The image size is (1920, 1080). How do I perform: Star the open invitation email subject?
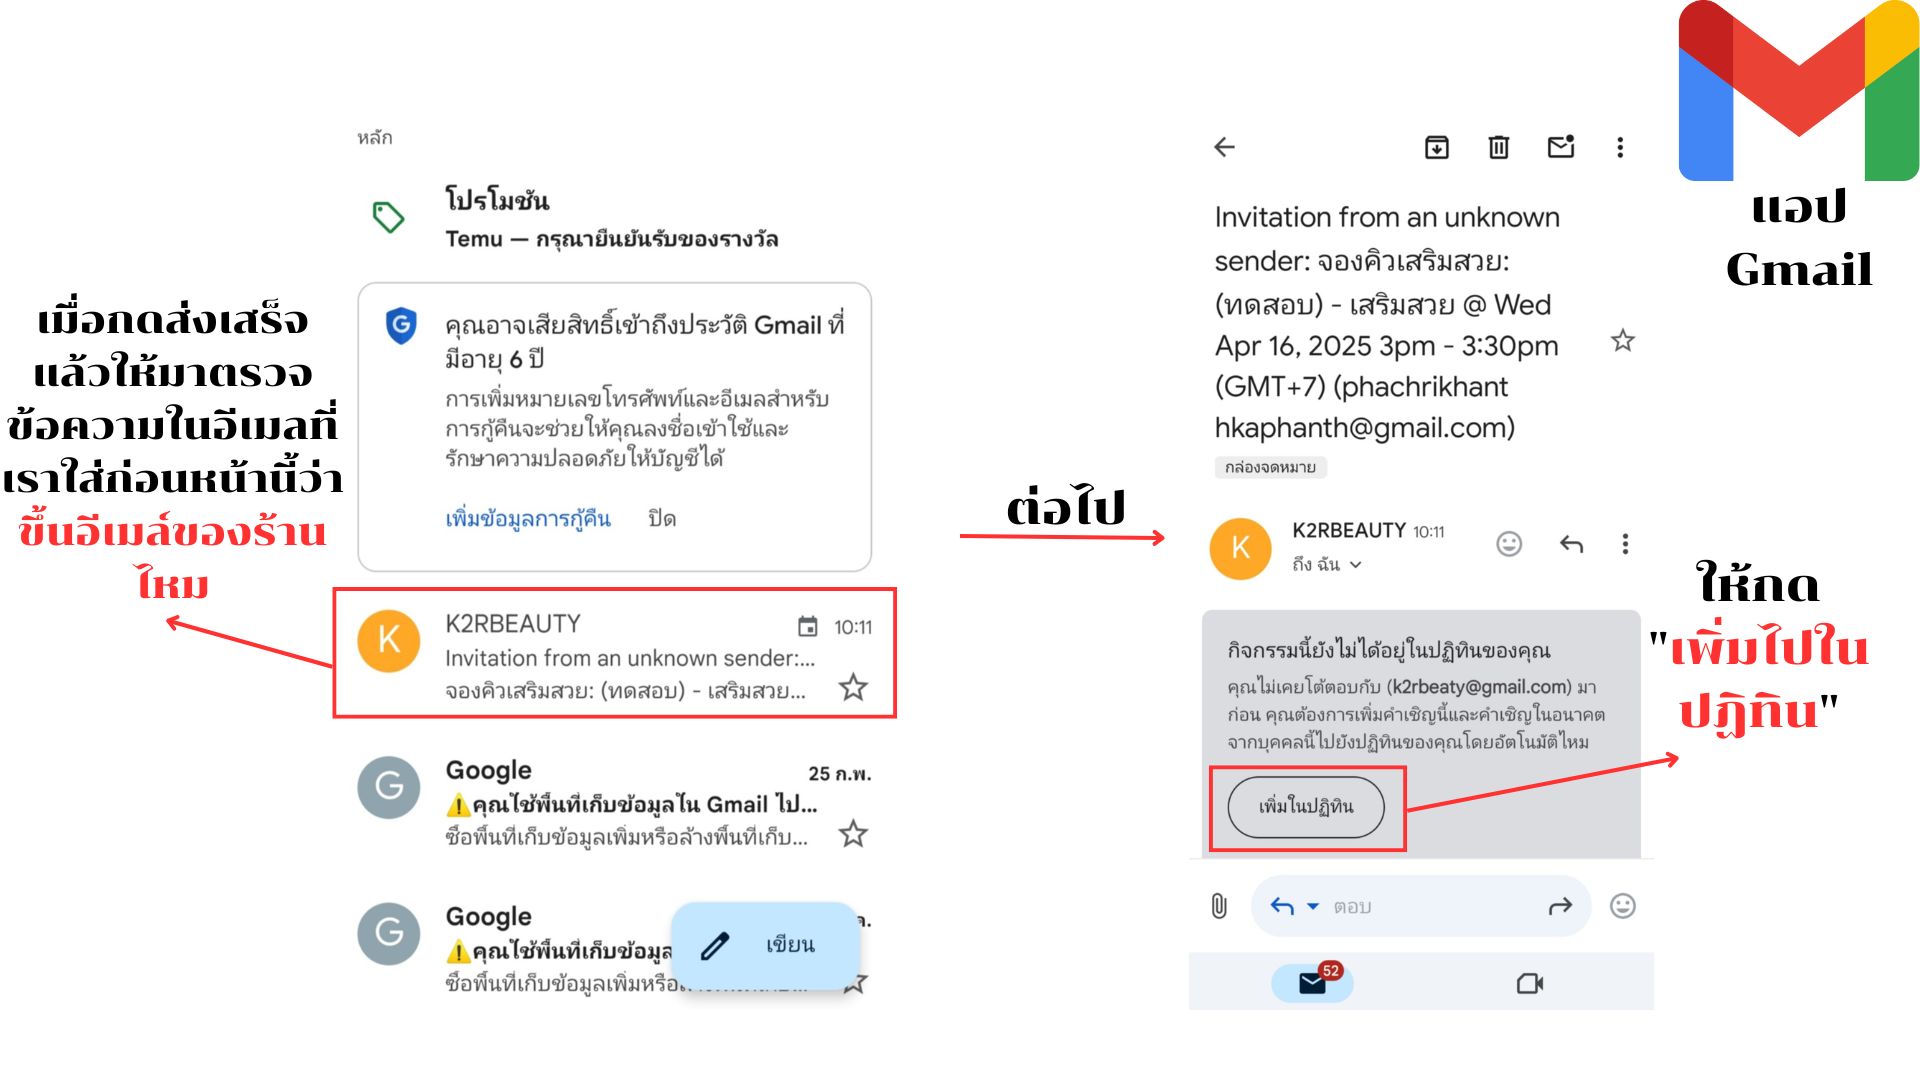tap(1622, 341)
